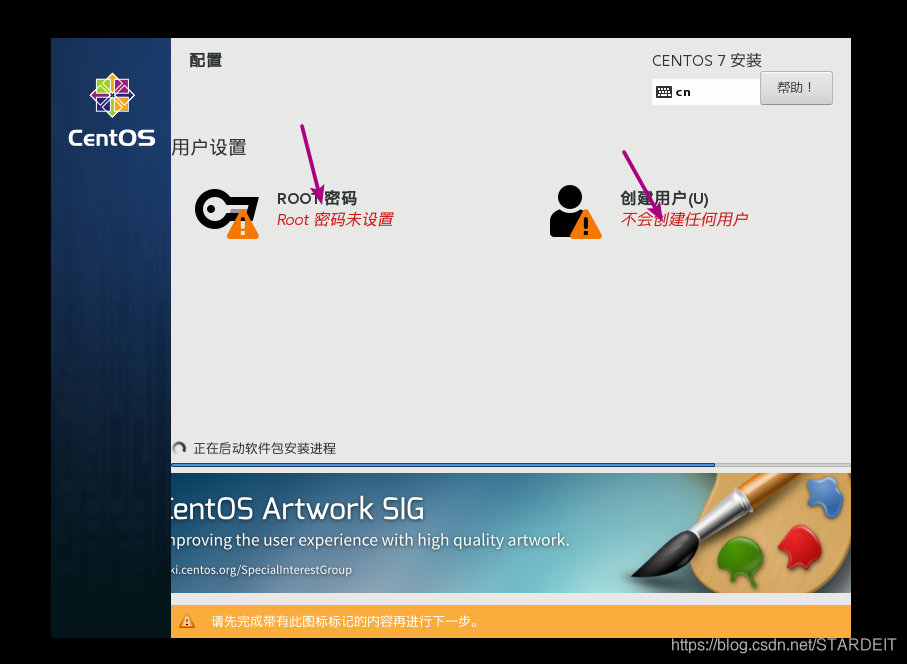Screen dimensions: 907x664
Task: Click the CentOS logo in sidebar
Action: point(112,110)
